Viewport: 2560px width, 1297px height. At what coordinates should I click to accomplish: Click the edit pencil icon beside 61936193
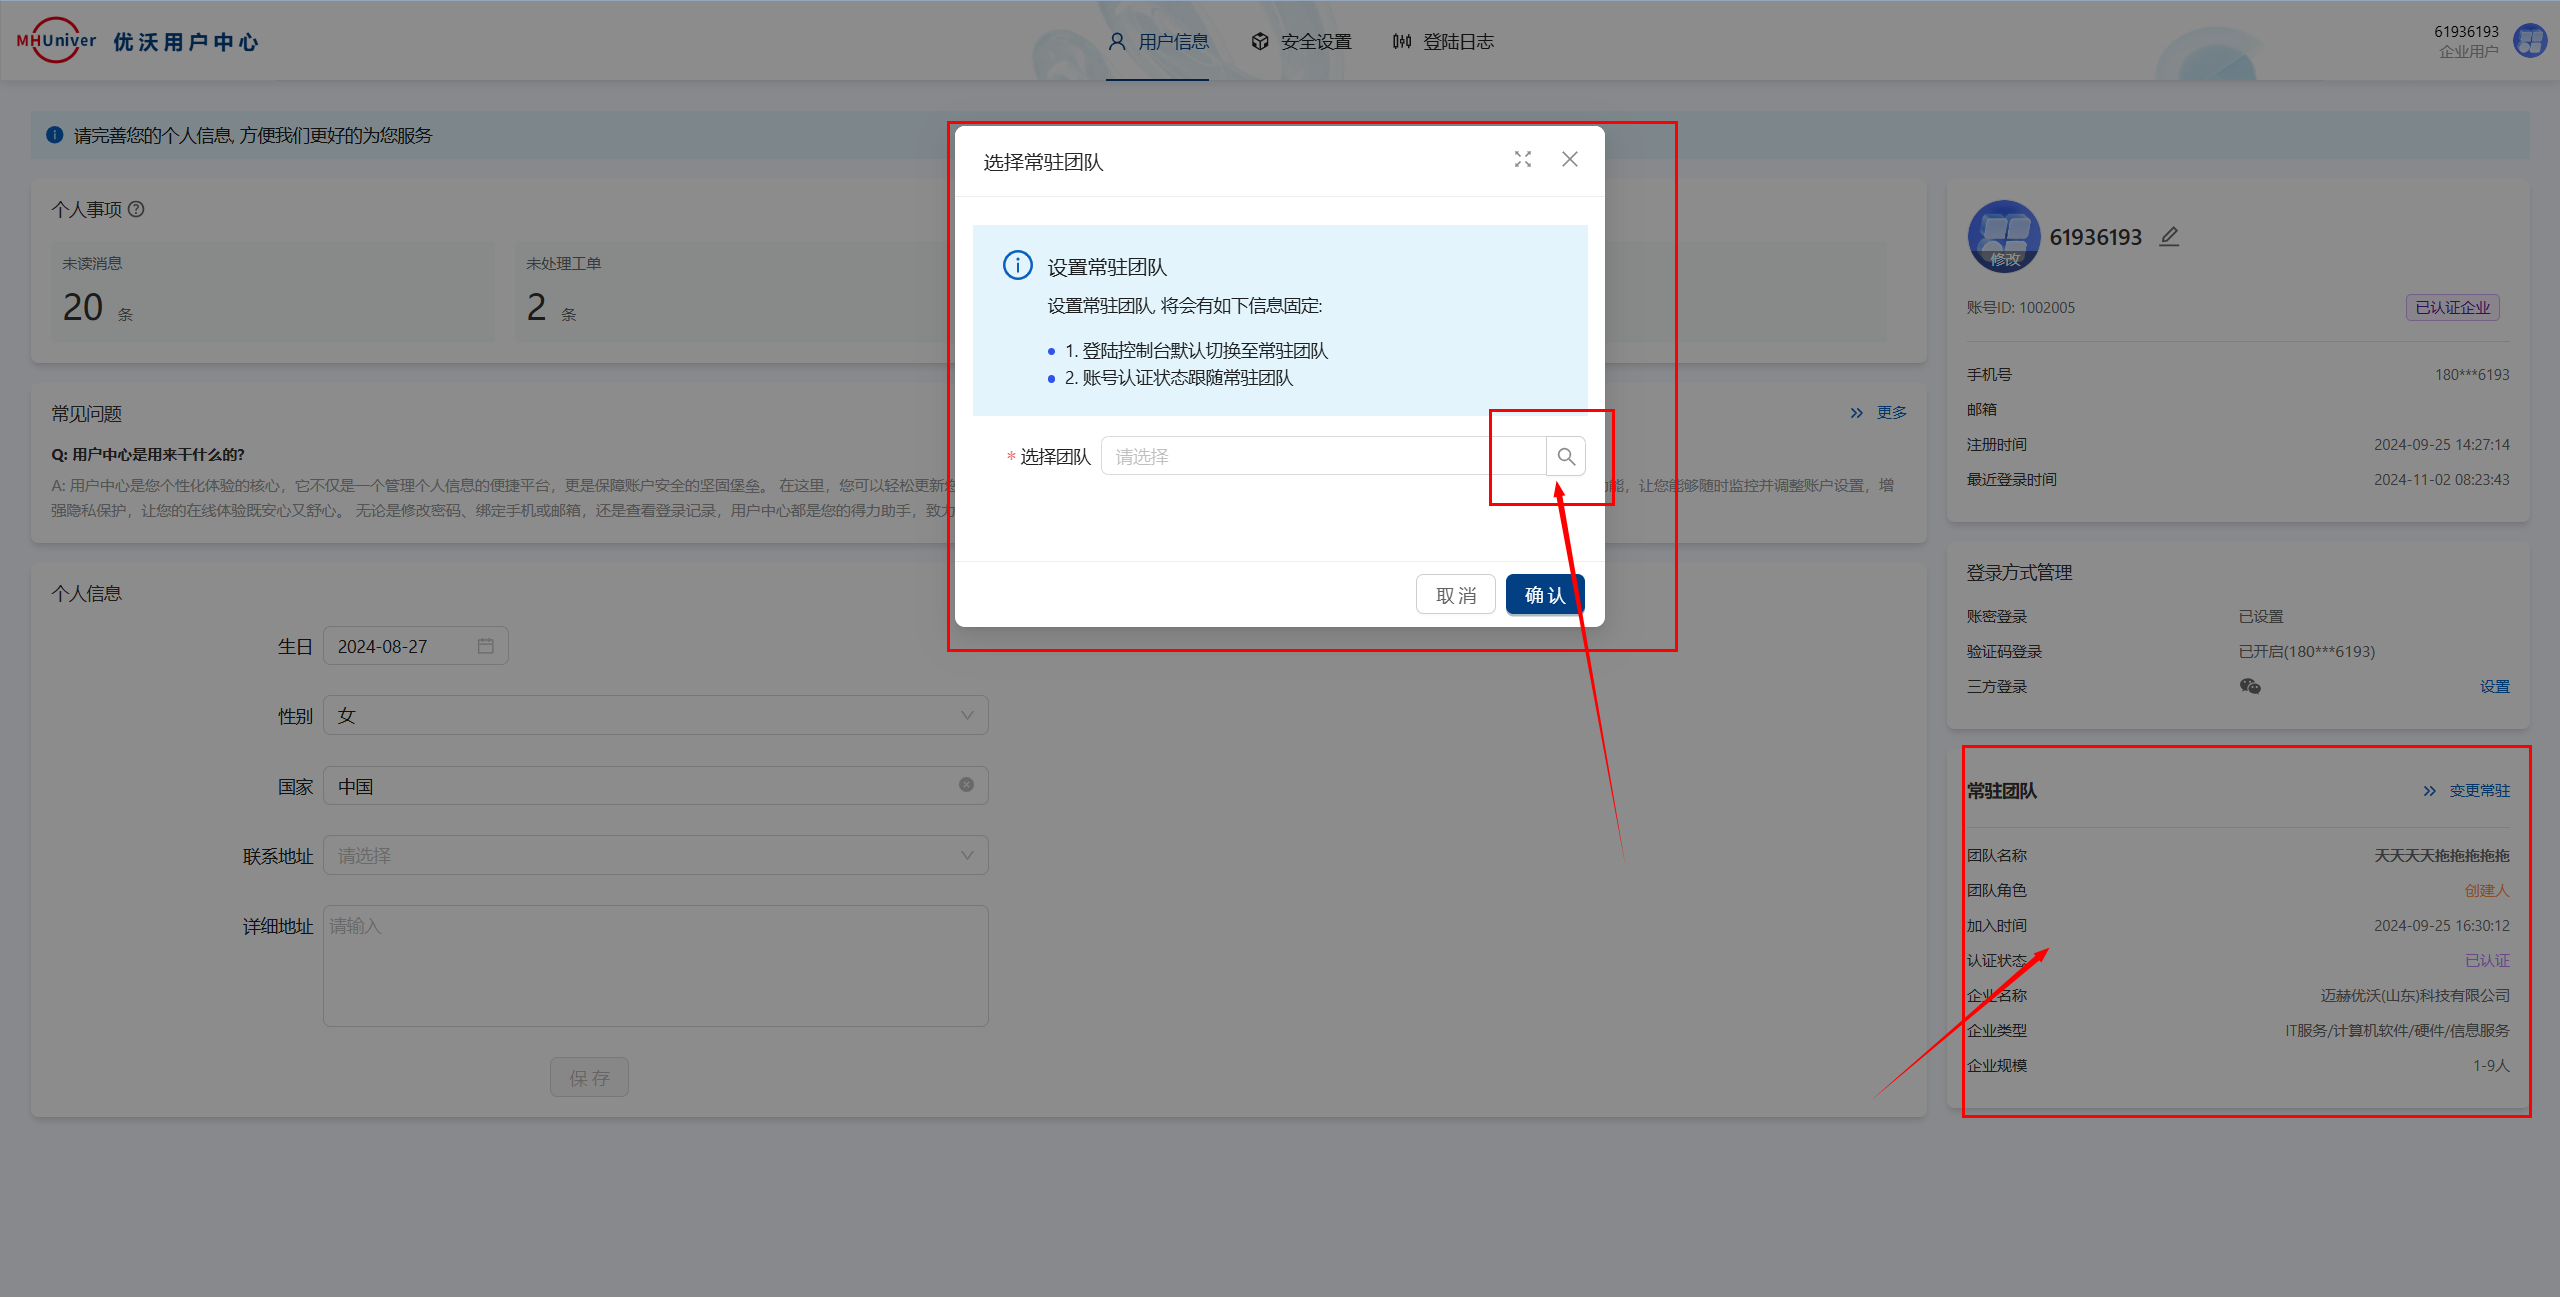click(2168, 237)
